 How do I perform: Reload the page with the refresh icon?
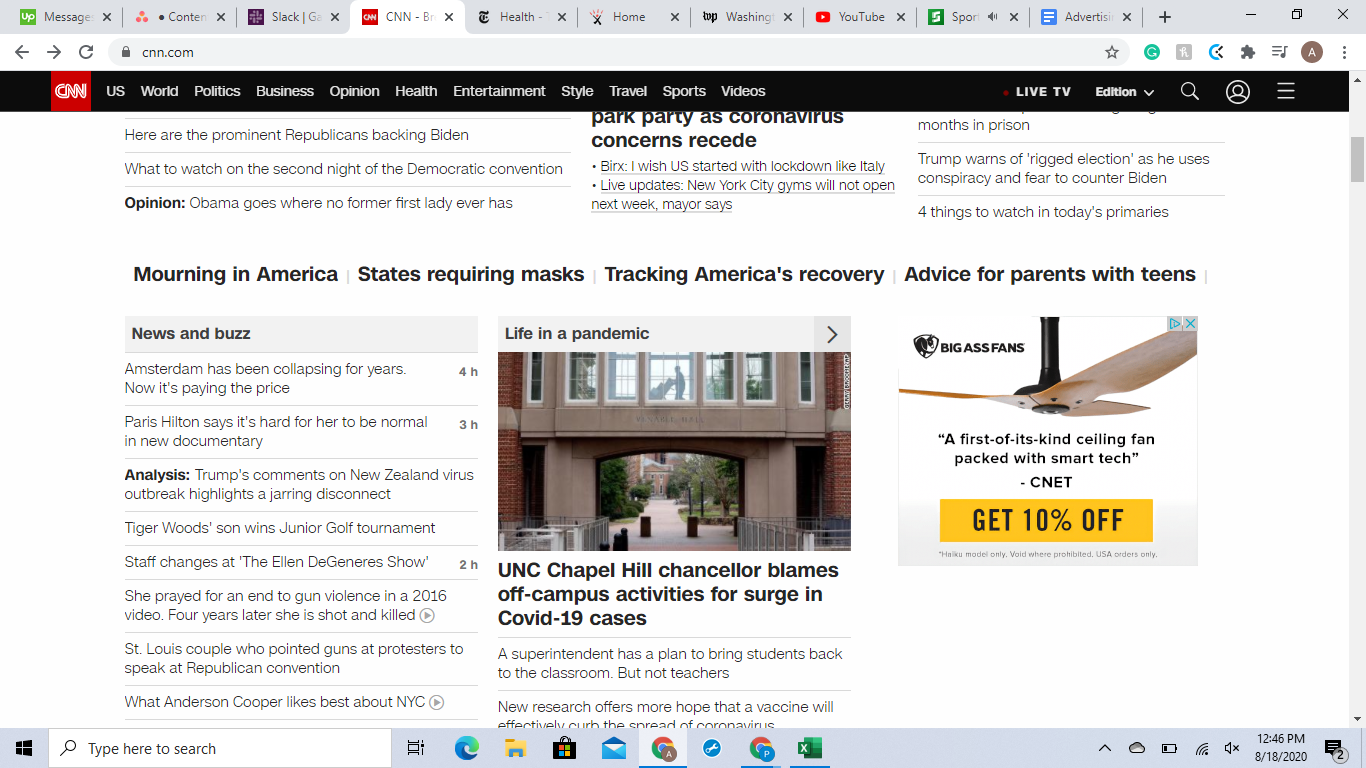point(86,52)
